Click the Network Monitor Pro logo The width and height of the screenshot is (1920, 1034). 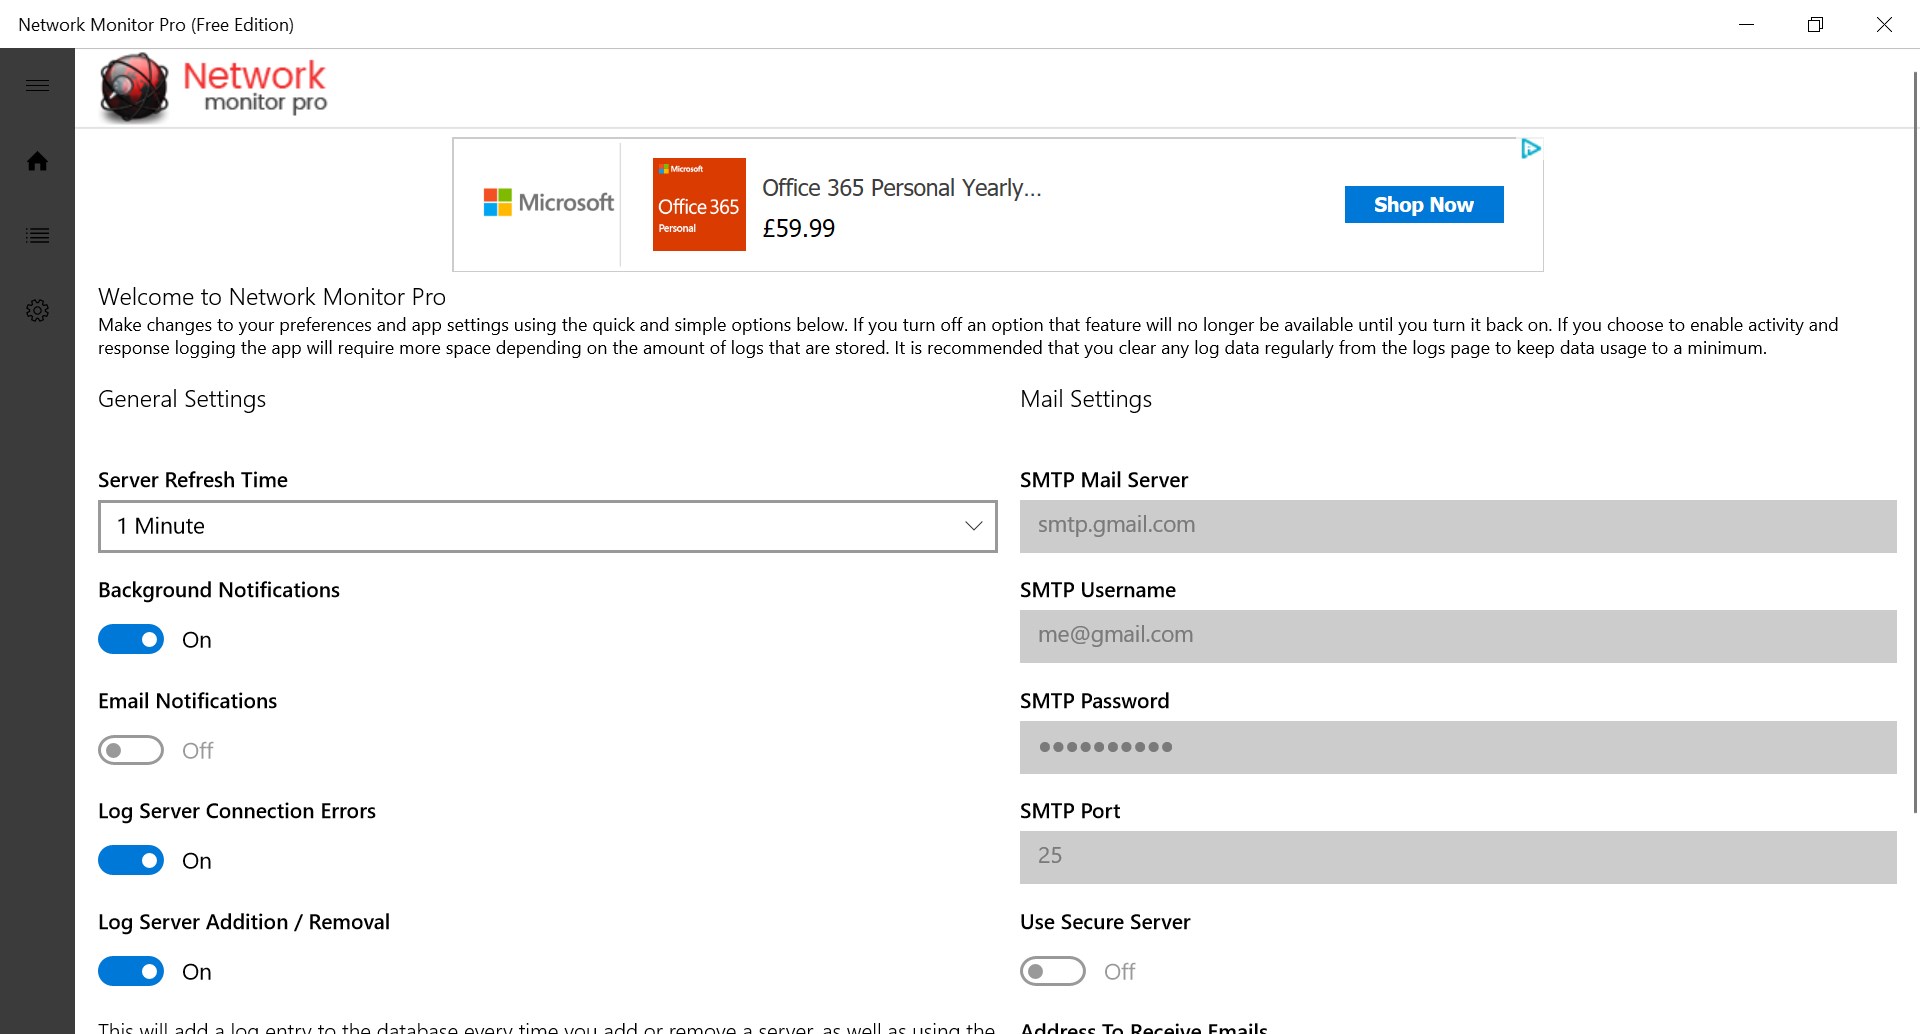click(x=214, y=88)
